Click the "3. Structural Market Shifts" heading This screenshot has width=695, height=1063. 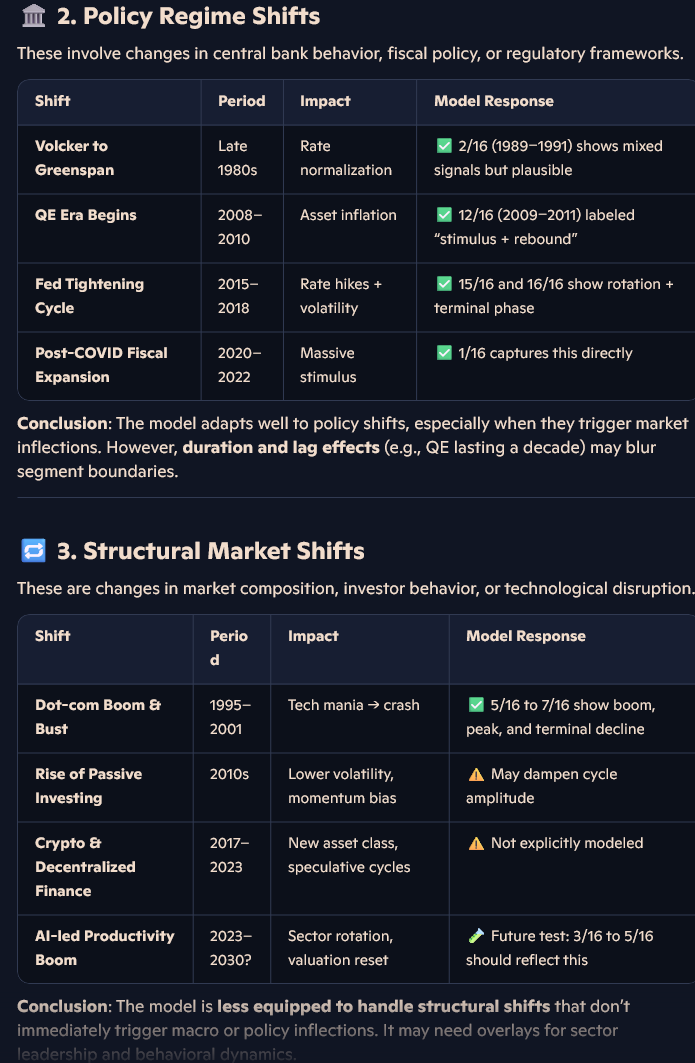210,551
